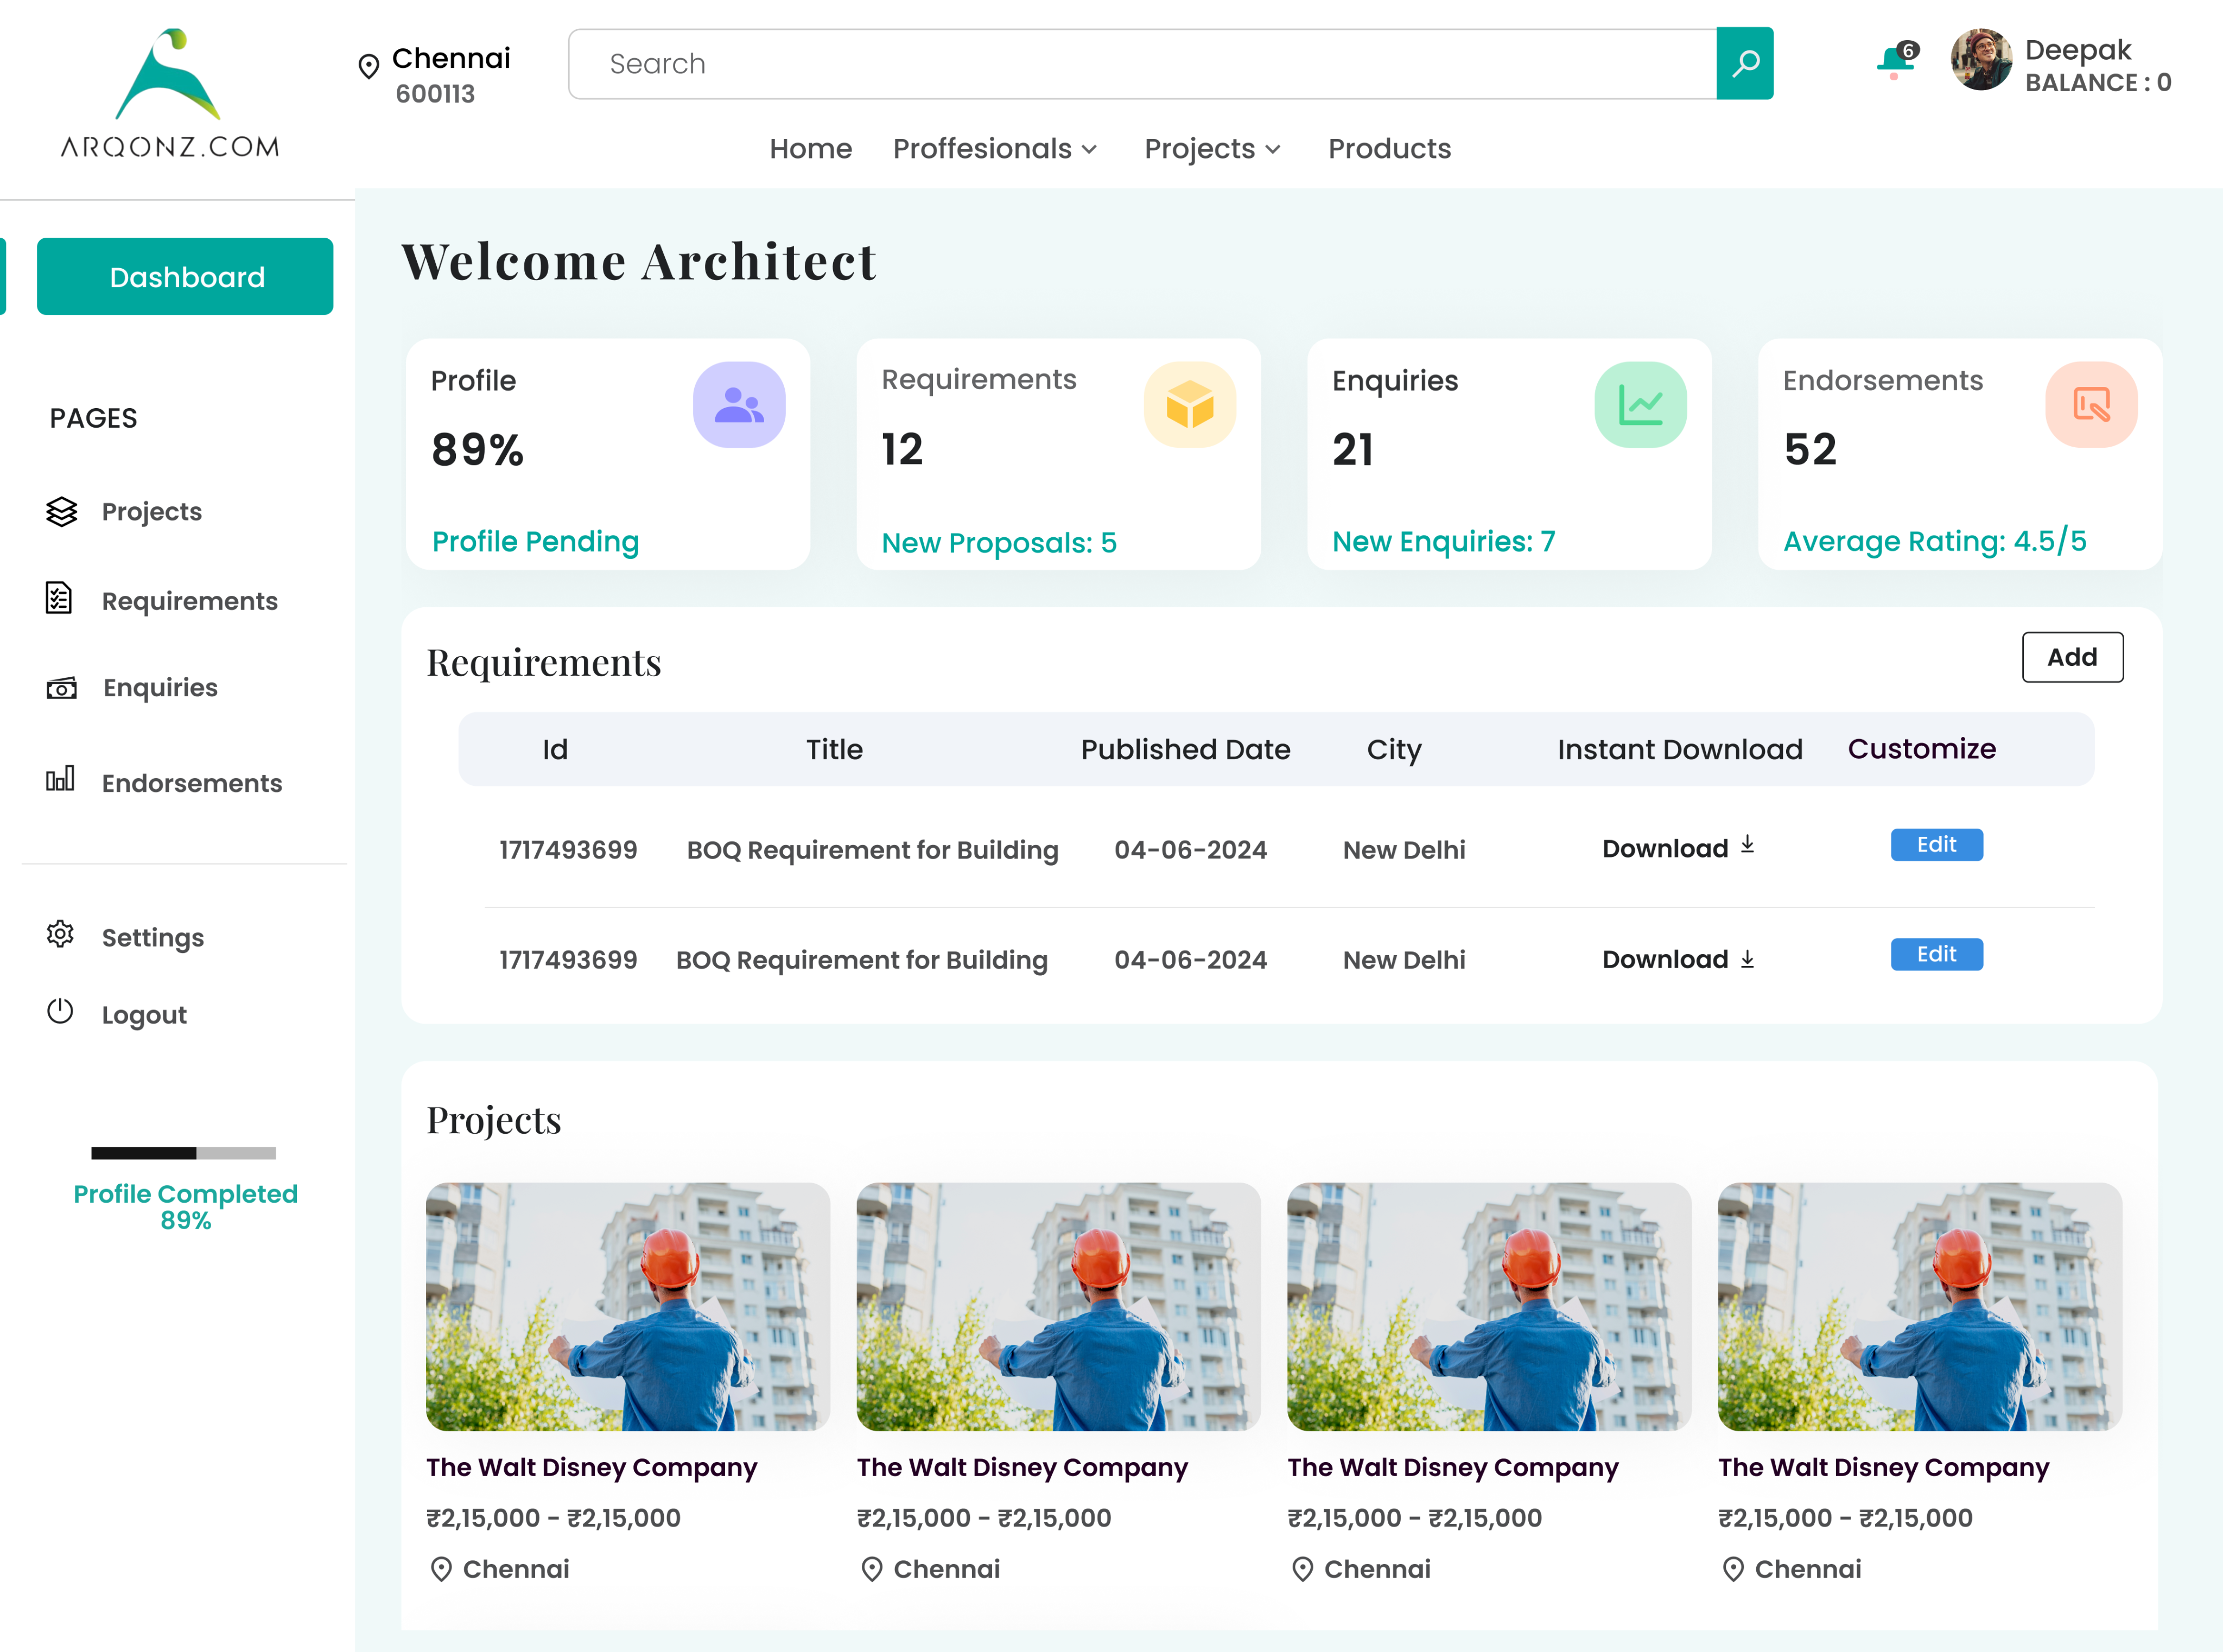Click the location pin icon beside Chennai

(369, 66)
